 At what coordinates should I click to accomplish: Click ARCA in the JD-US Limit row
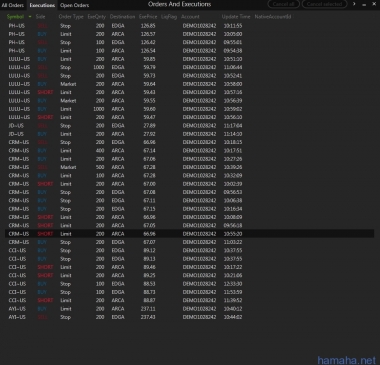pyautogui.click(x=118, y=134)
